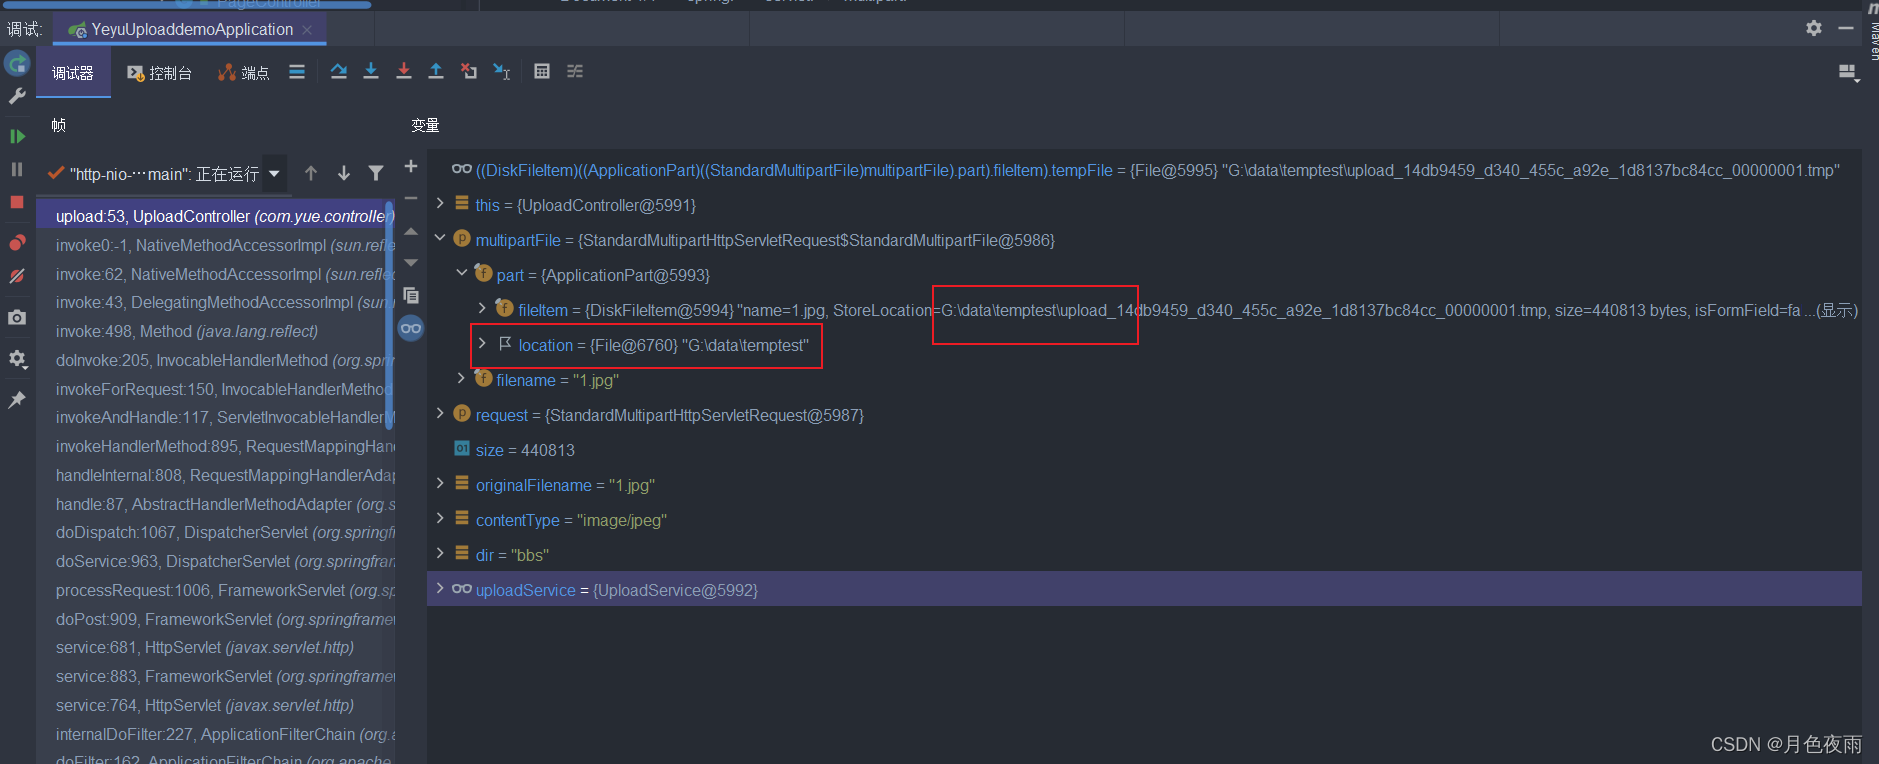Select invoke:498, Method frame
The width and height of the screenshot is (1879, 764).
coord(216,331)
